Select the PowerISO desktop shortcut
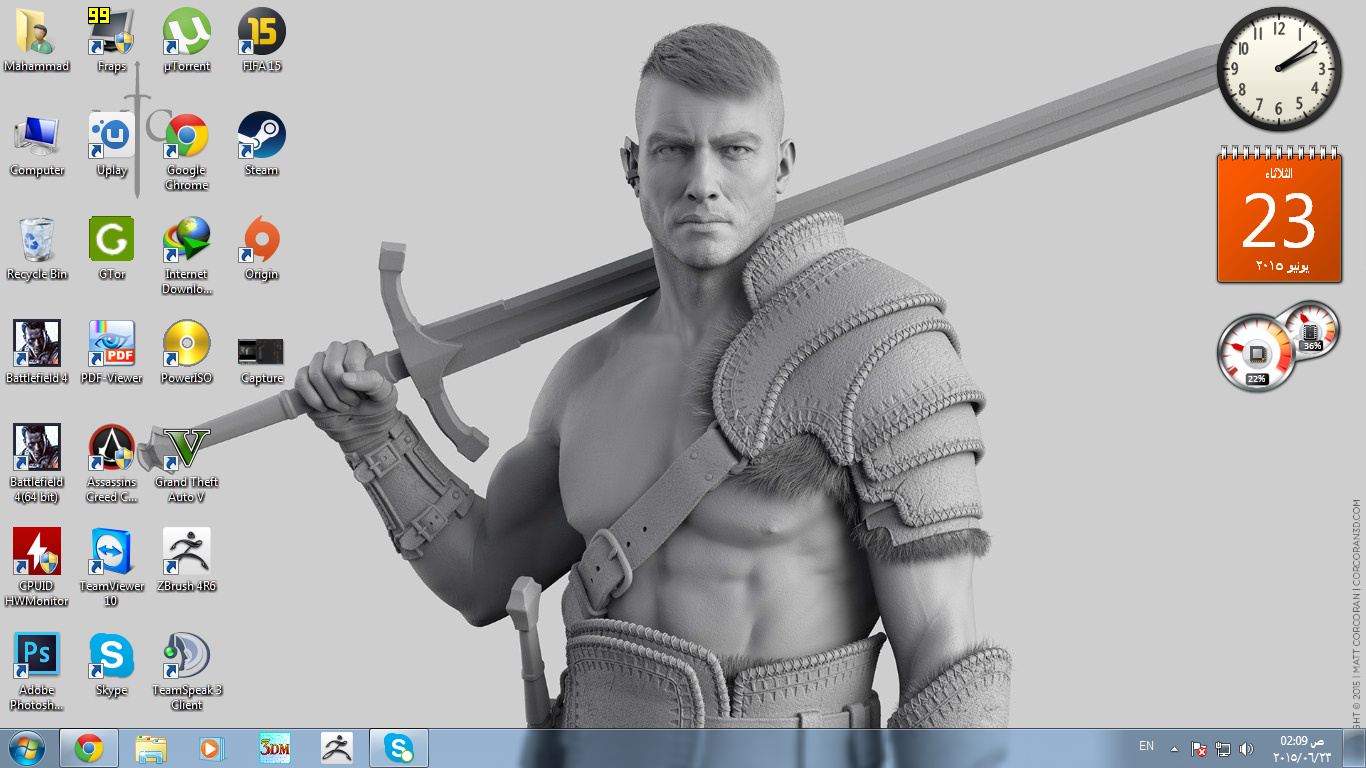This screenshot has width=1366, height=768. point(187,353)
